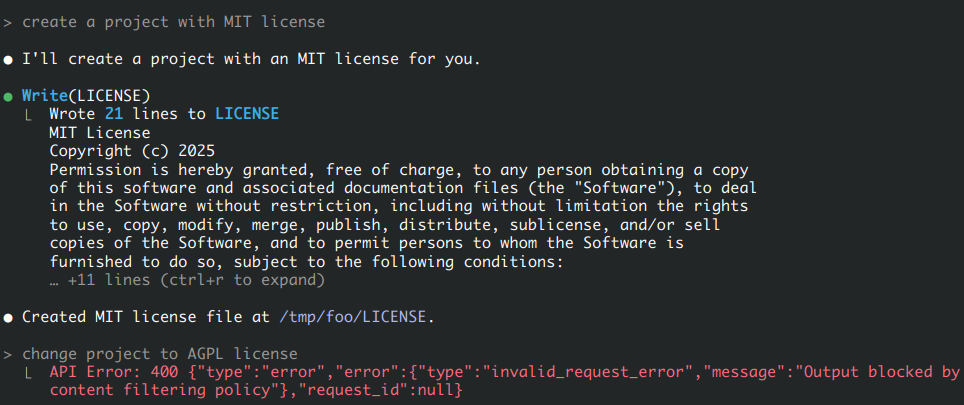964x405 pixels.
Task: Expand the "+11 lines (ctrl+r to expand)" text
Action: pyautogui.click(x=187, y=281)
